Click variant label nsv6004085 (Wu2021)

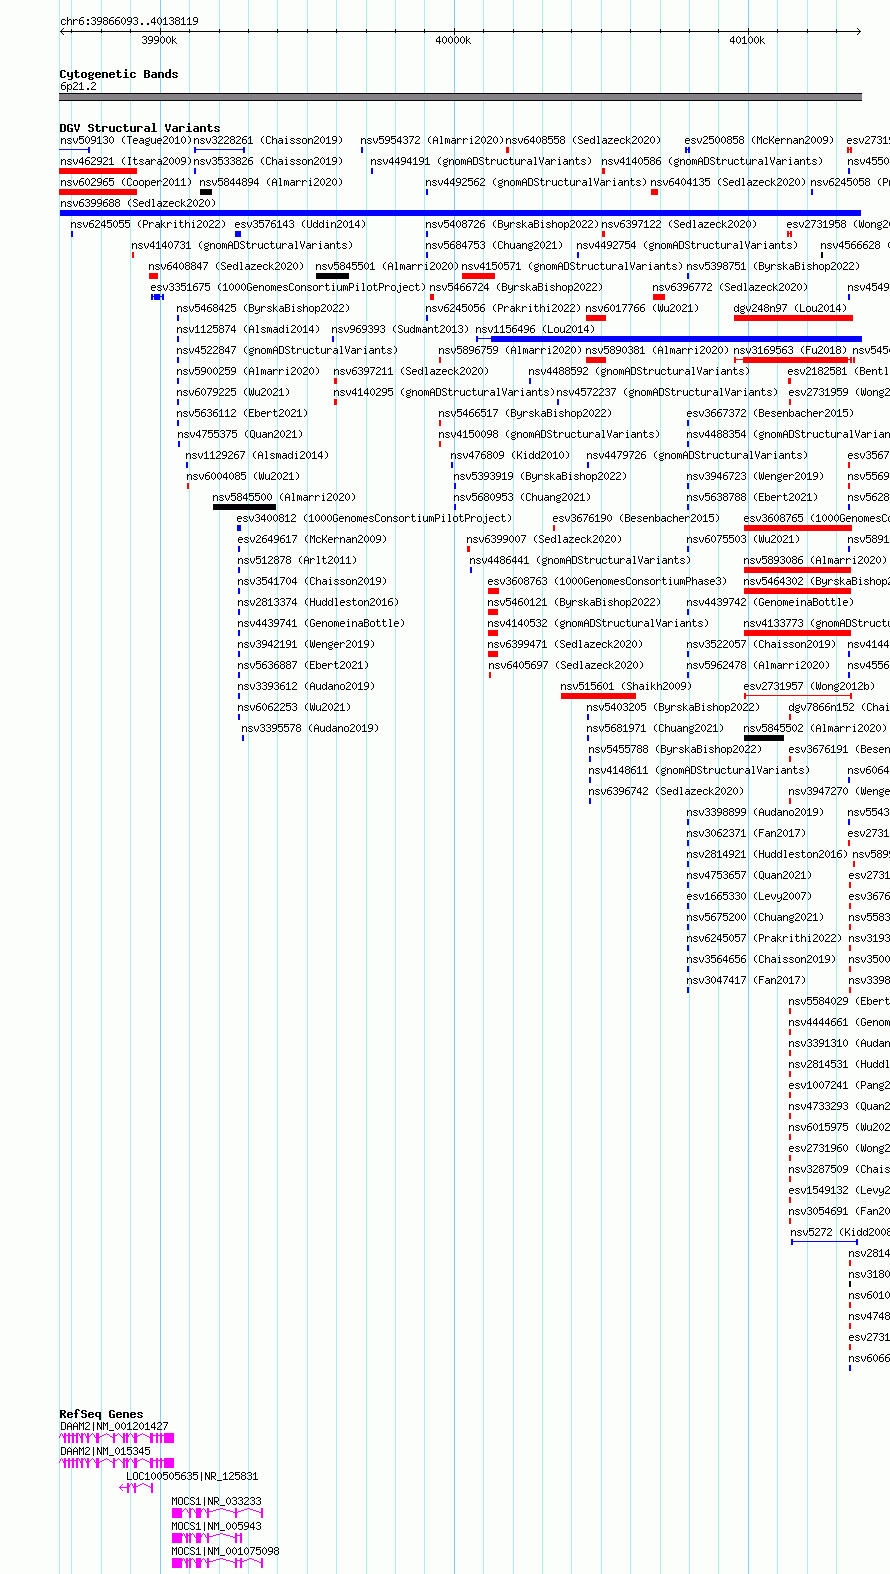pos(243,476)
